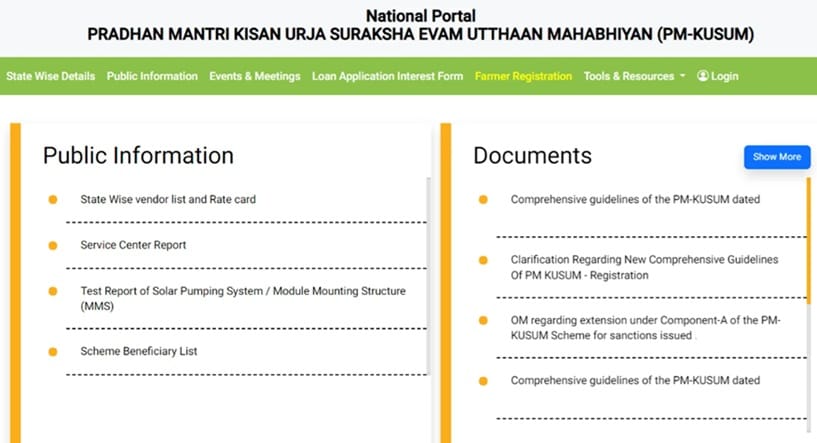Open first Comprehensive guidelines of PM-KUSUM document
Viewport: 817px width, 443px height.
coord(635,200)
